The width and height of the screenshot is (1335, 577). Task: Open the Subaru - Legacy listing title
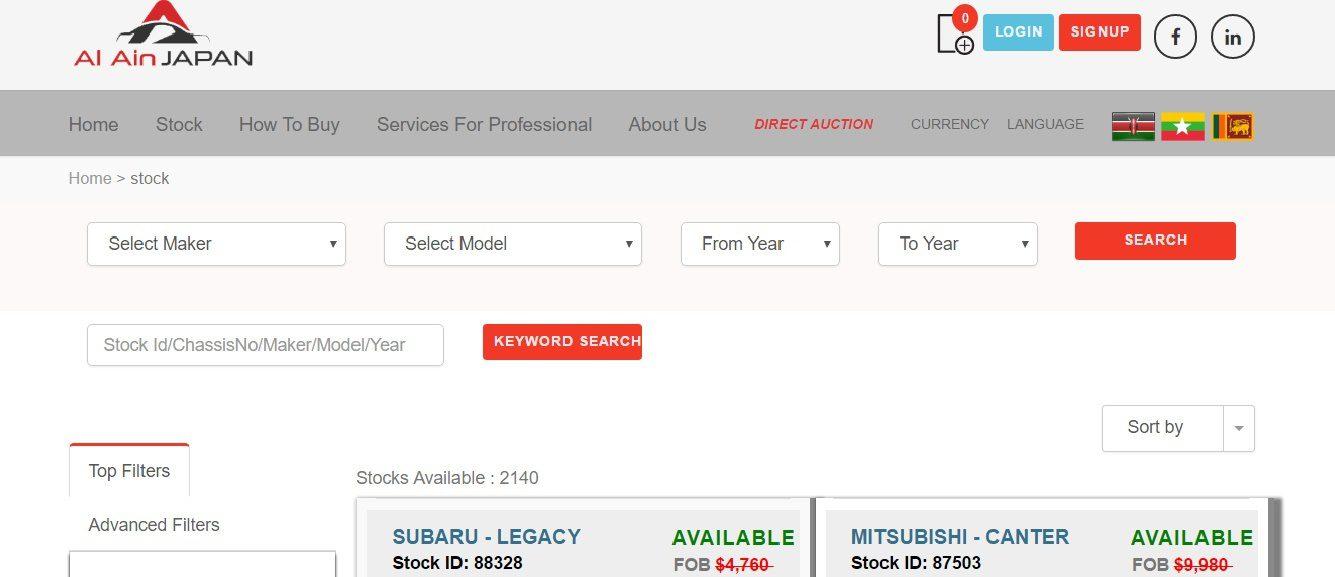pyautogui.click(x=486, y=537)
